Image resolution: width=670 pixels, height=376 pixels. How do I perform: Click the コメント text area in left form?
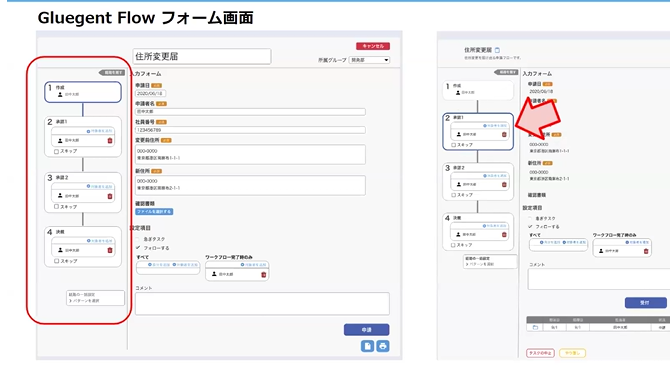pos(262,304)
